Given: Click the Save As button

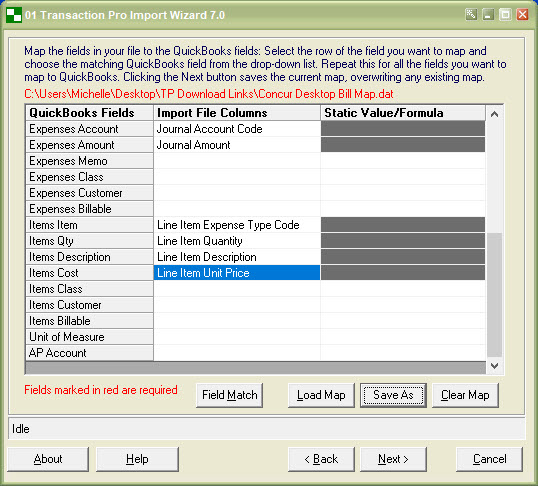Looking at the screenshot, I should (x=393, y=395).
